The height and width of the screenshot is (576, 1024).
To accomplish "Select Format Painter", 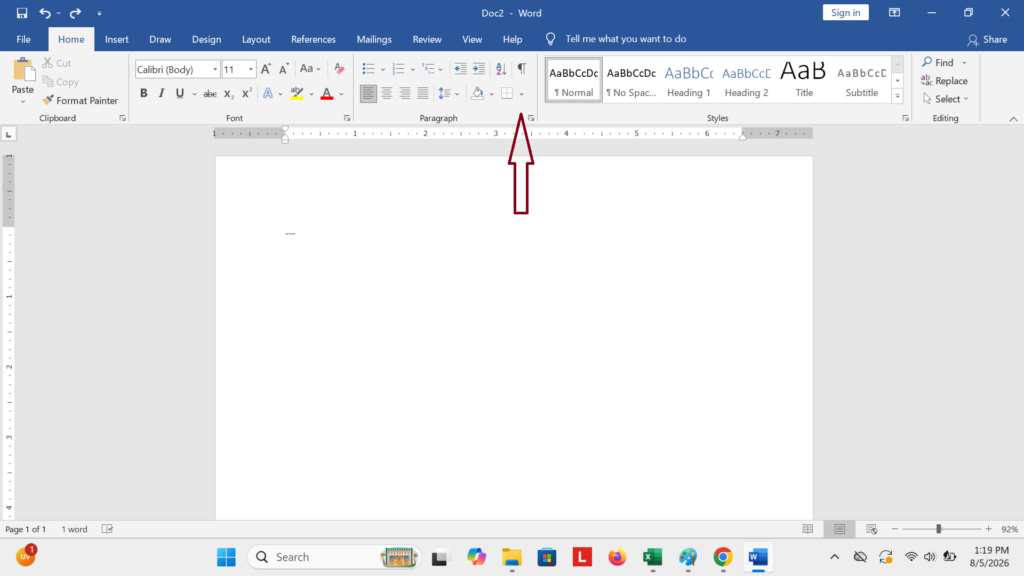I will click(80, 101).
